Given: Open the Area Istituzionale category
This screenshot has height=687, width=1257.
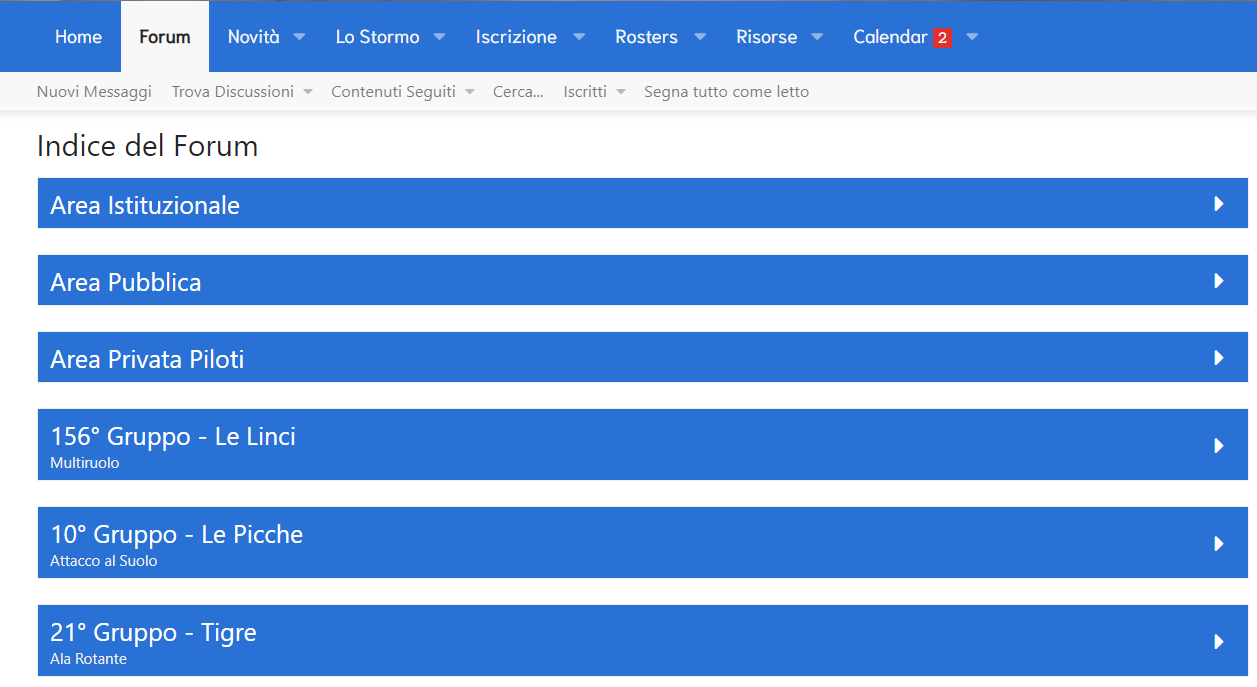Looking at the screenshot, I should point(145,205).
